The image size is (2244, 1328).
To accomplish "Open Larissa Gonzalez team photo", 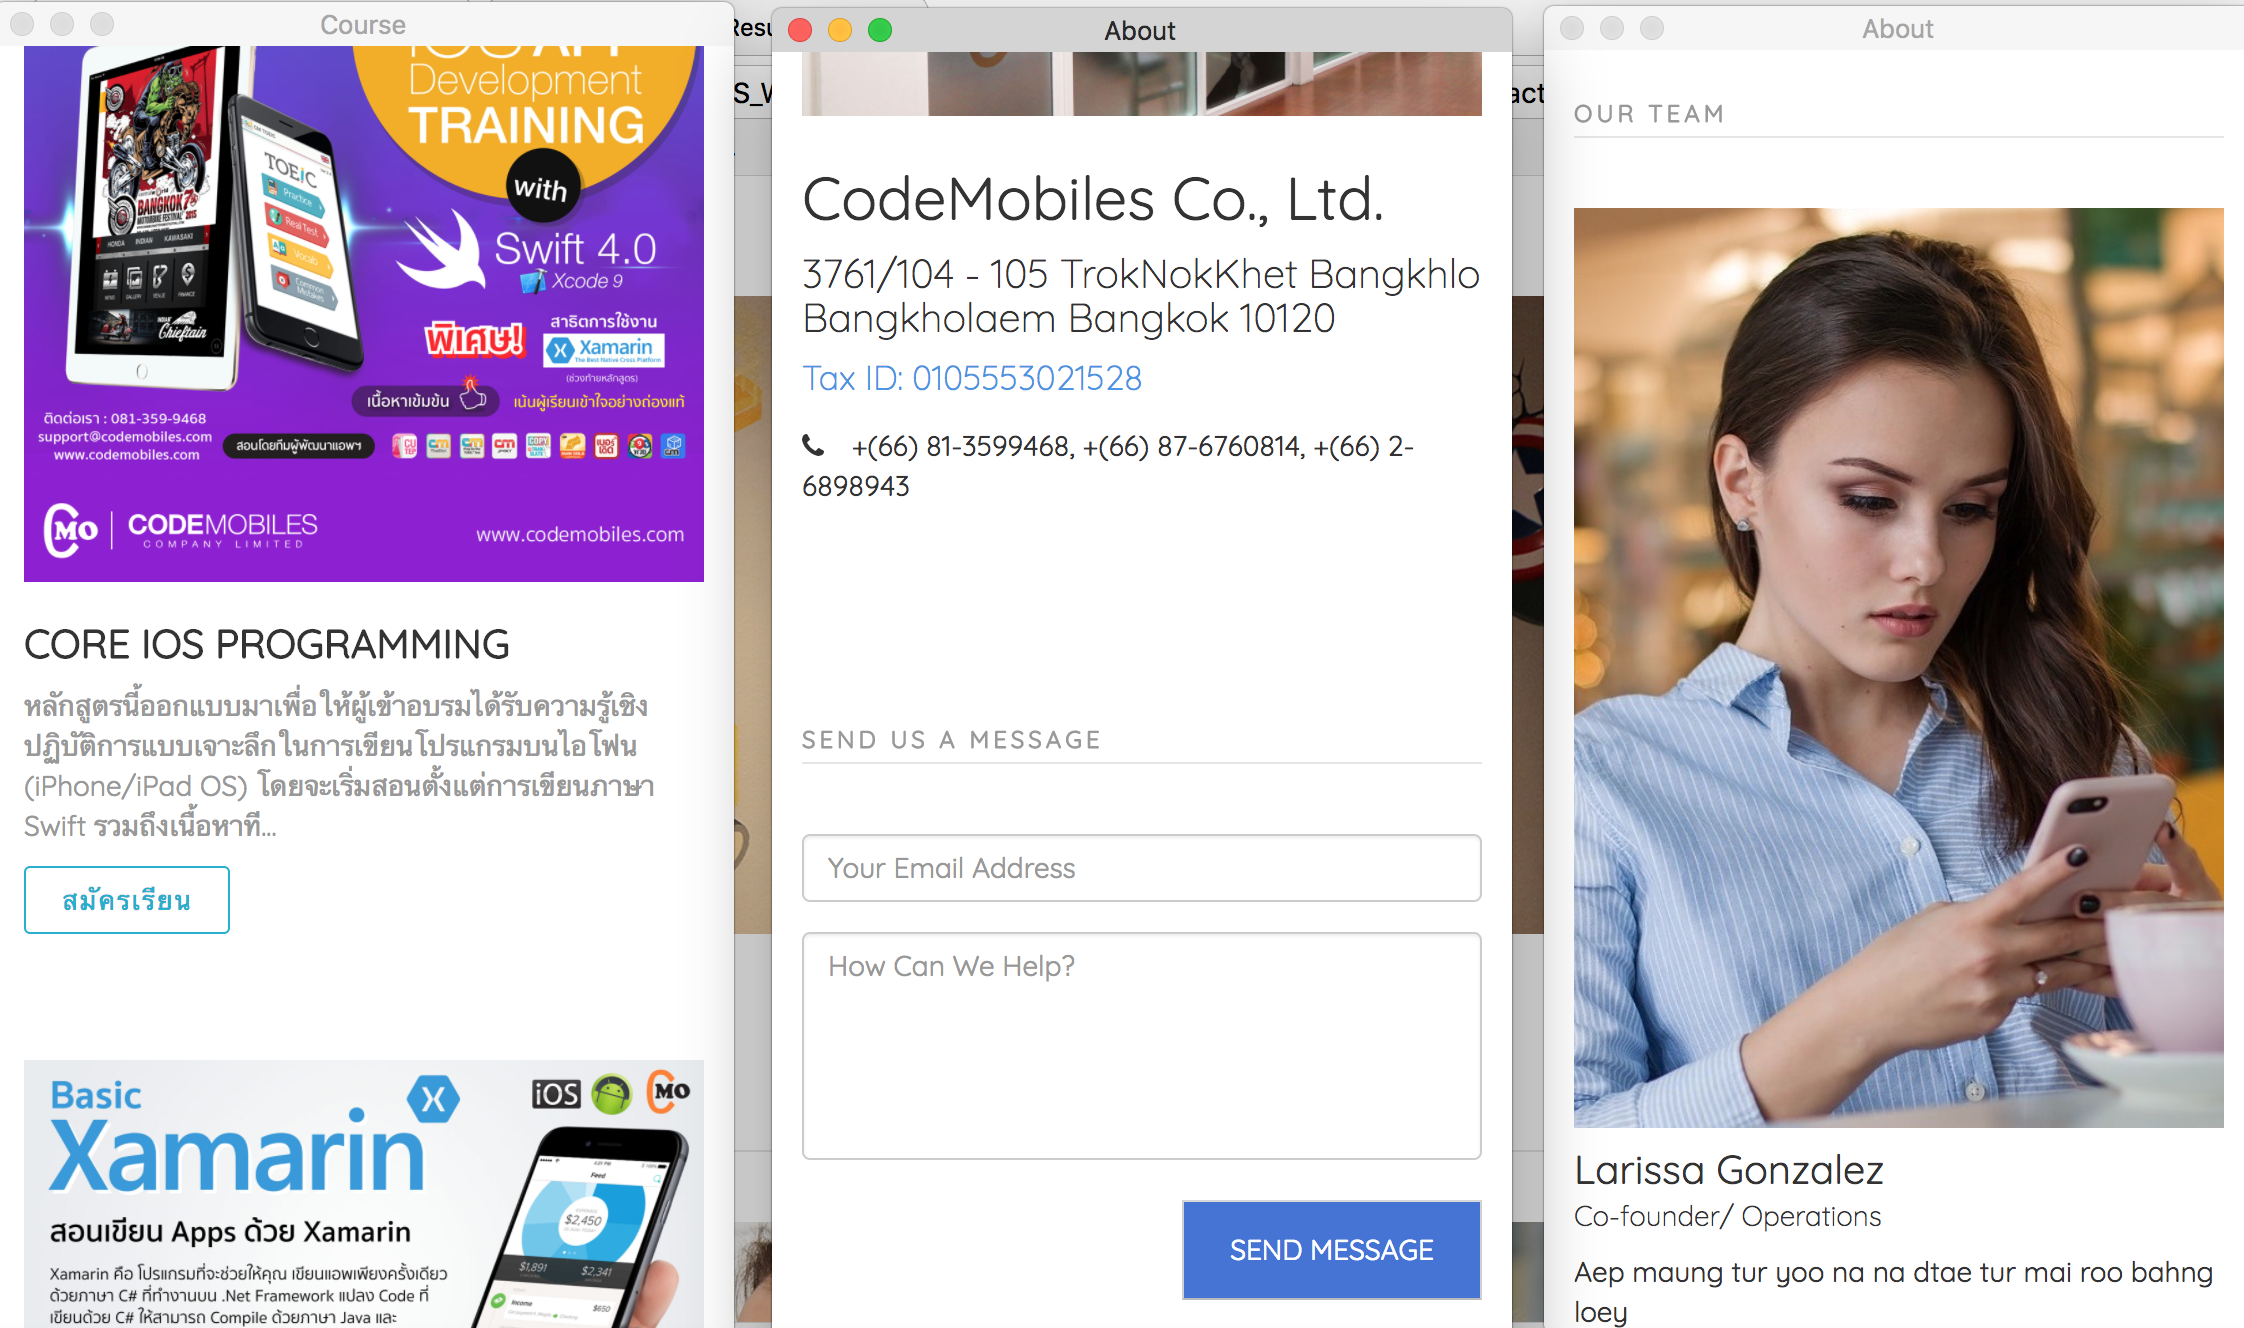I will (x=1898, y=668).
